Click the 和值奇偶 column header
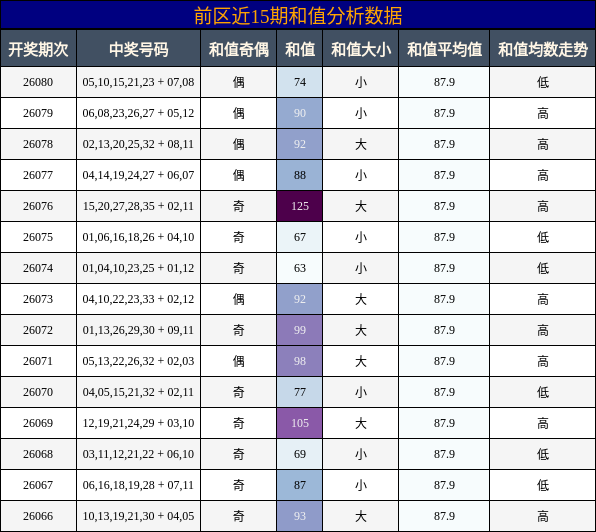 238,49
